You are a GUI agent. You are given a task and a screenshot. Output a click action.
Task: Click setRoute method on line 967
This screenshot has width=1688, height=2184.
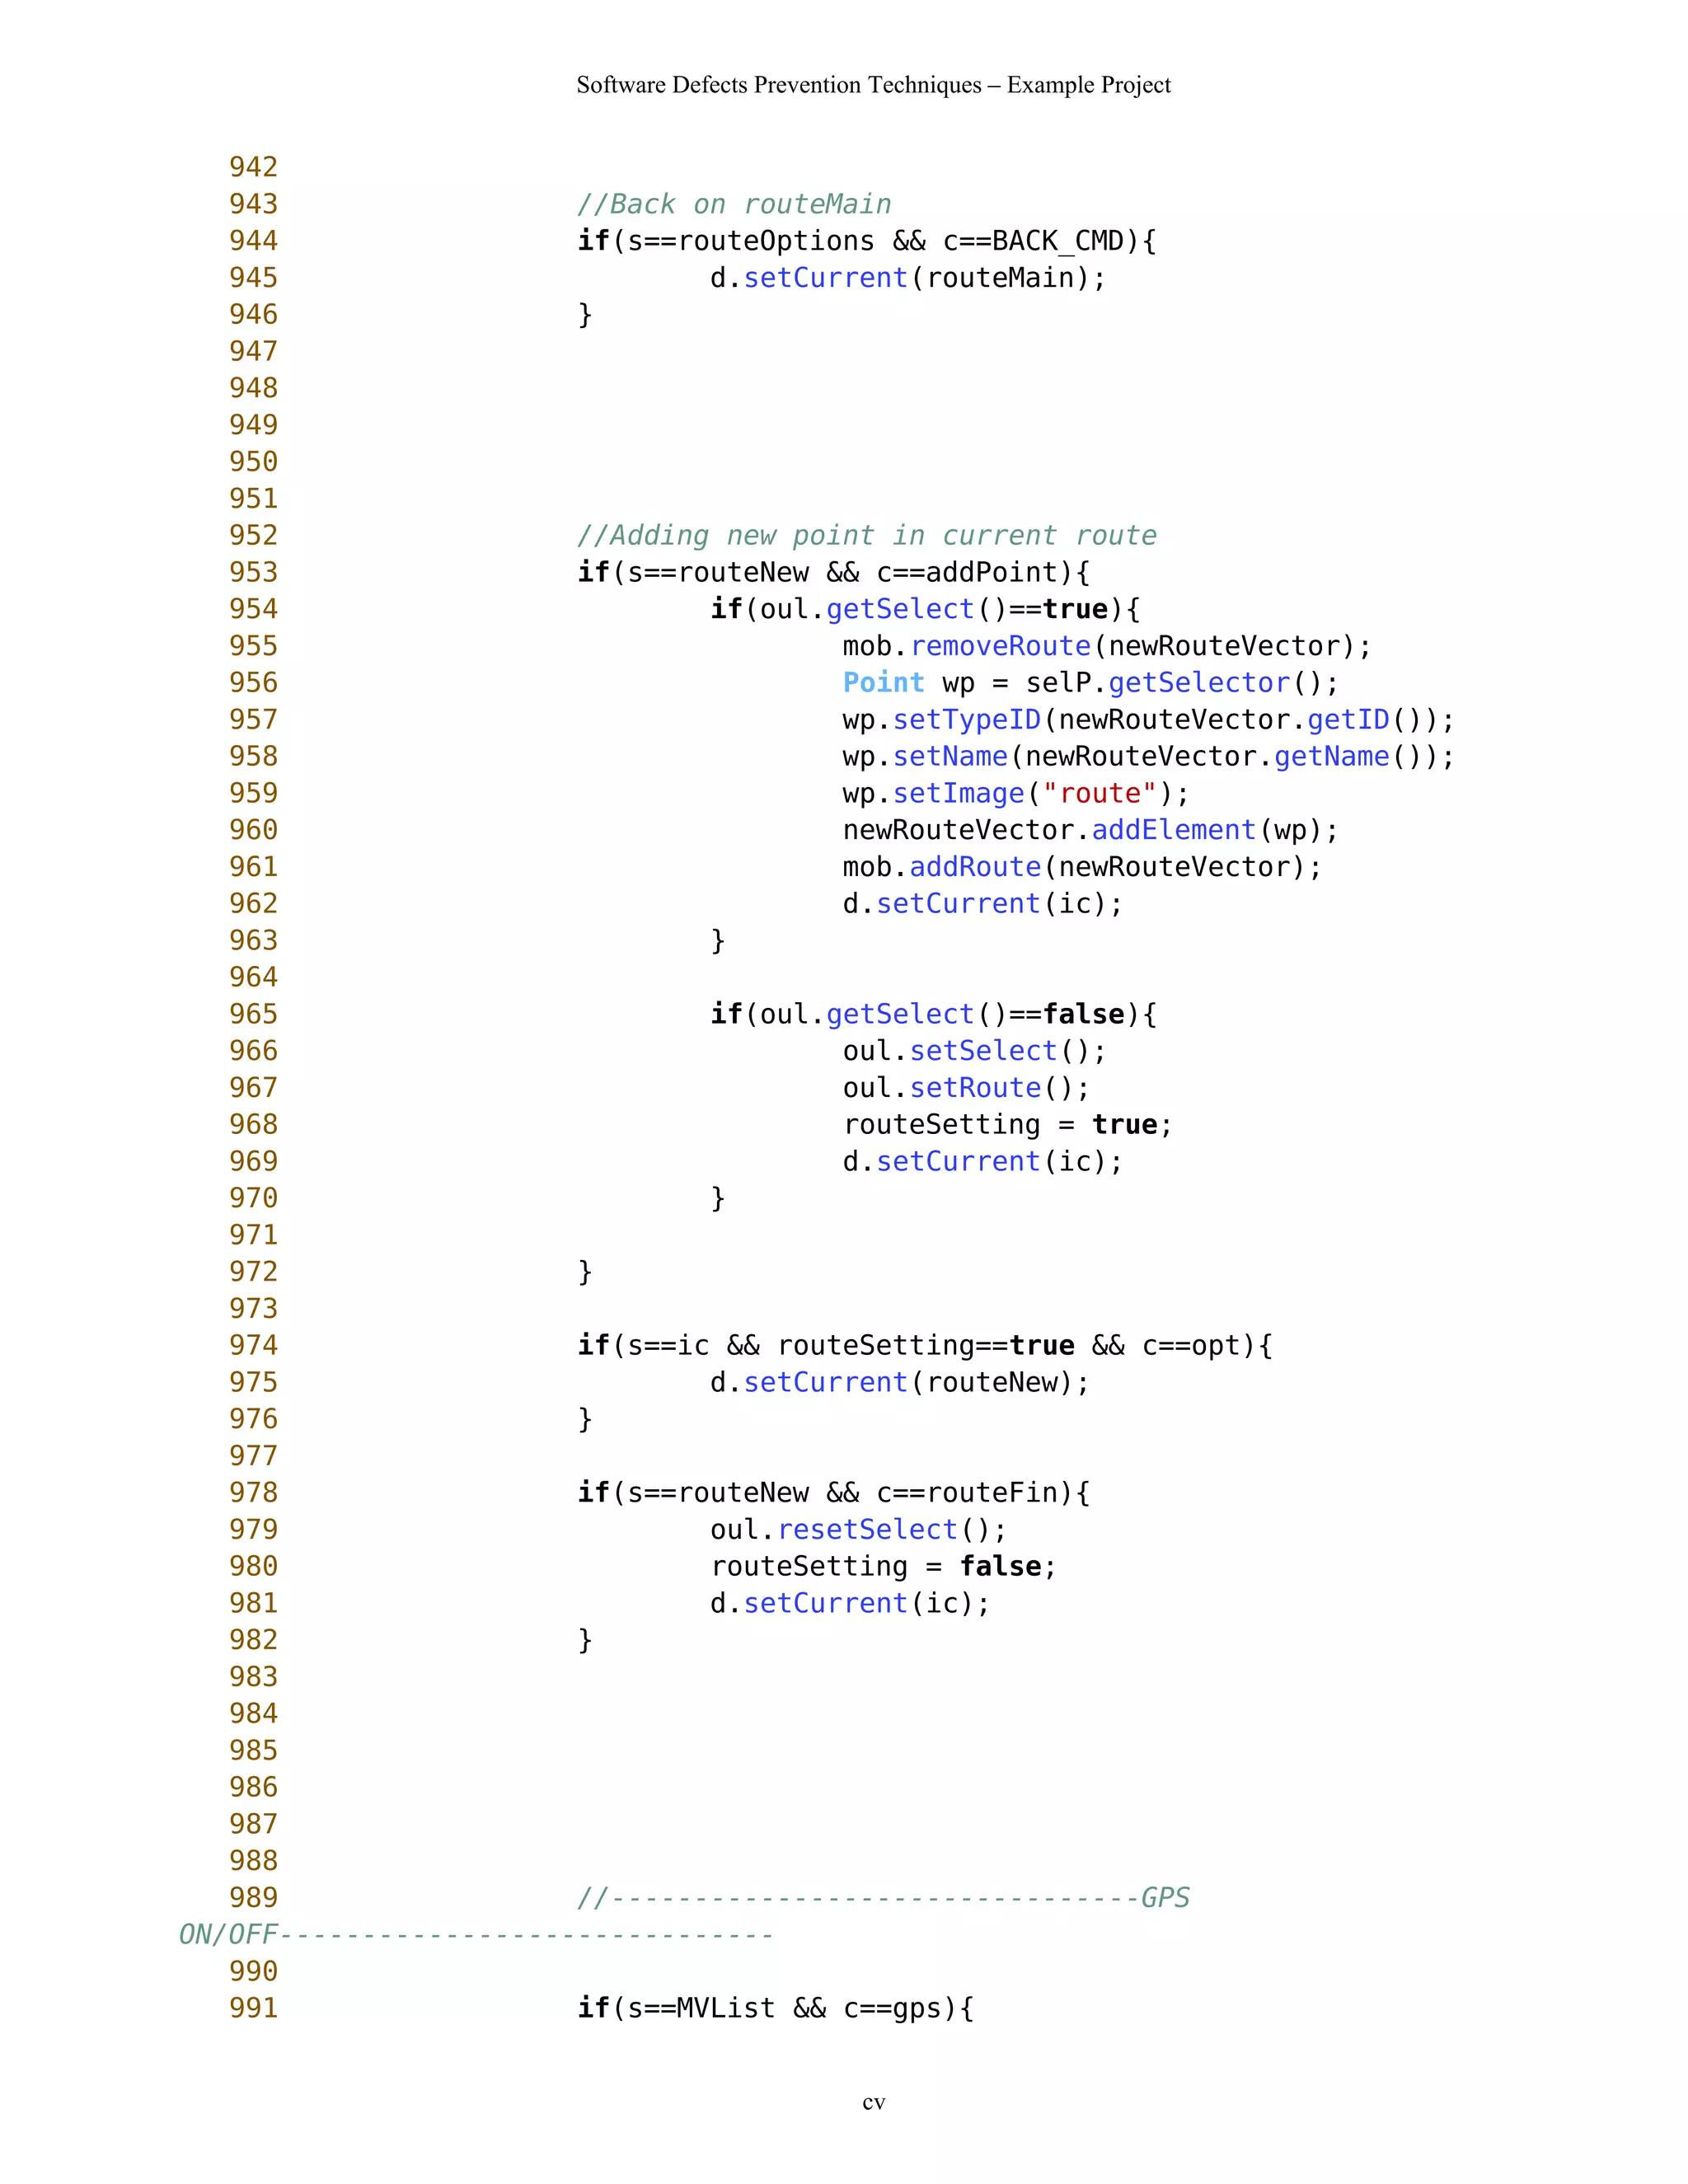(x=975, y=1088)
